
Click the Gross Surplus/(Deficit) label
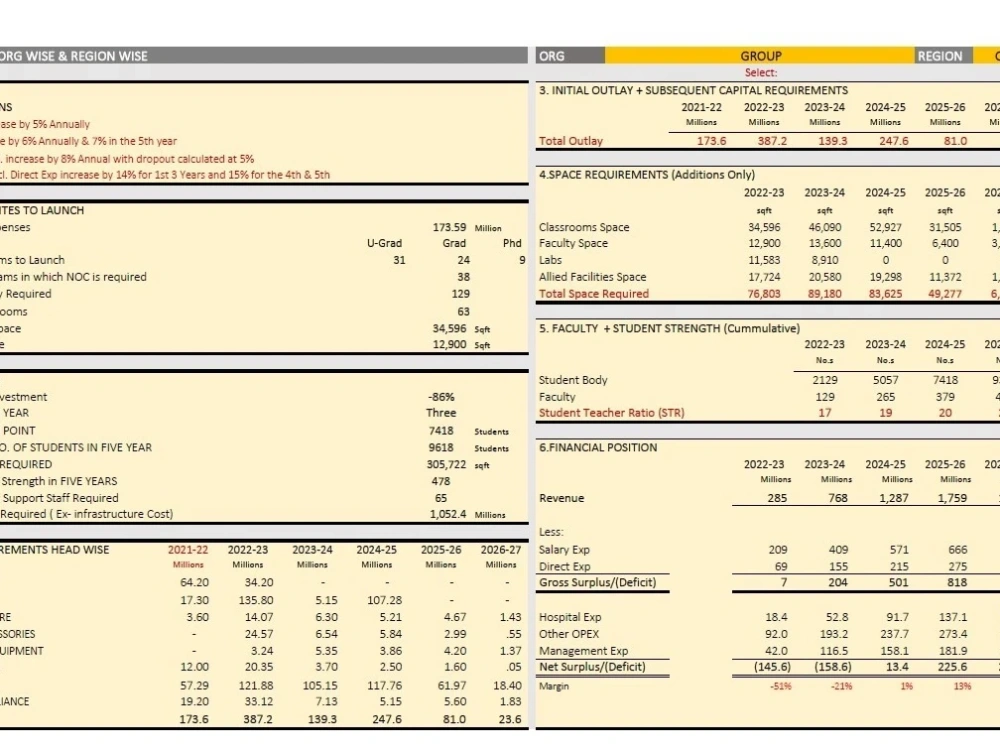click(597, 582)
